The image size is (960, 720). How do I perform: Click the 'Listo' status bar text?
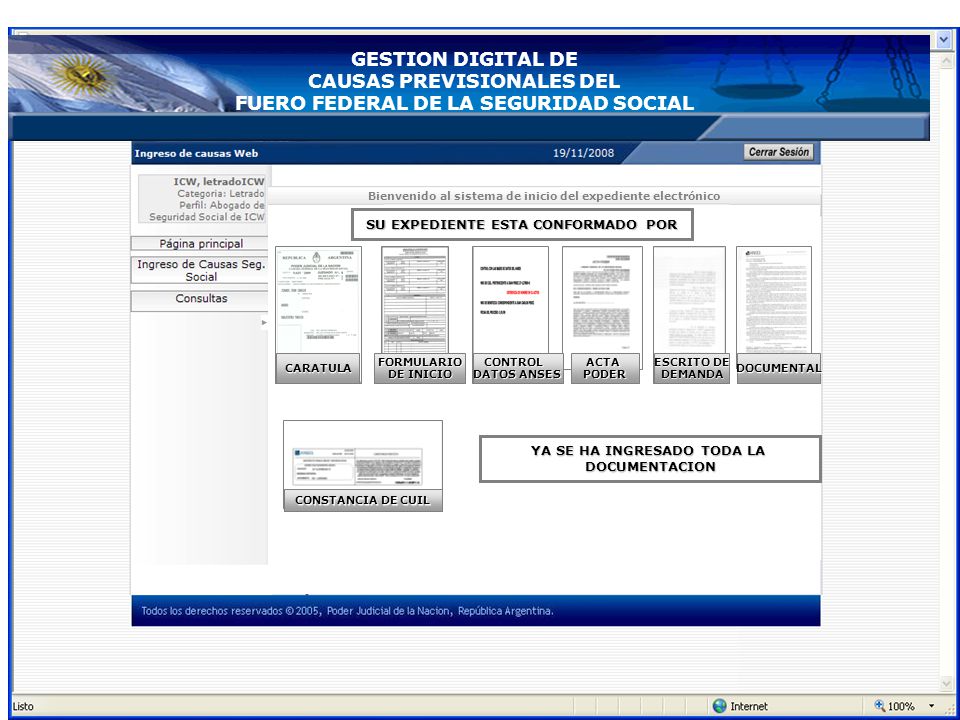[23, 707]
